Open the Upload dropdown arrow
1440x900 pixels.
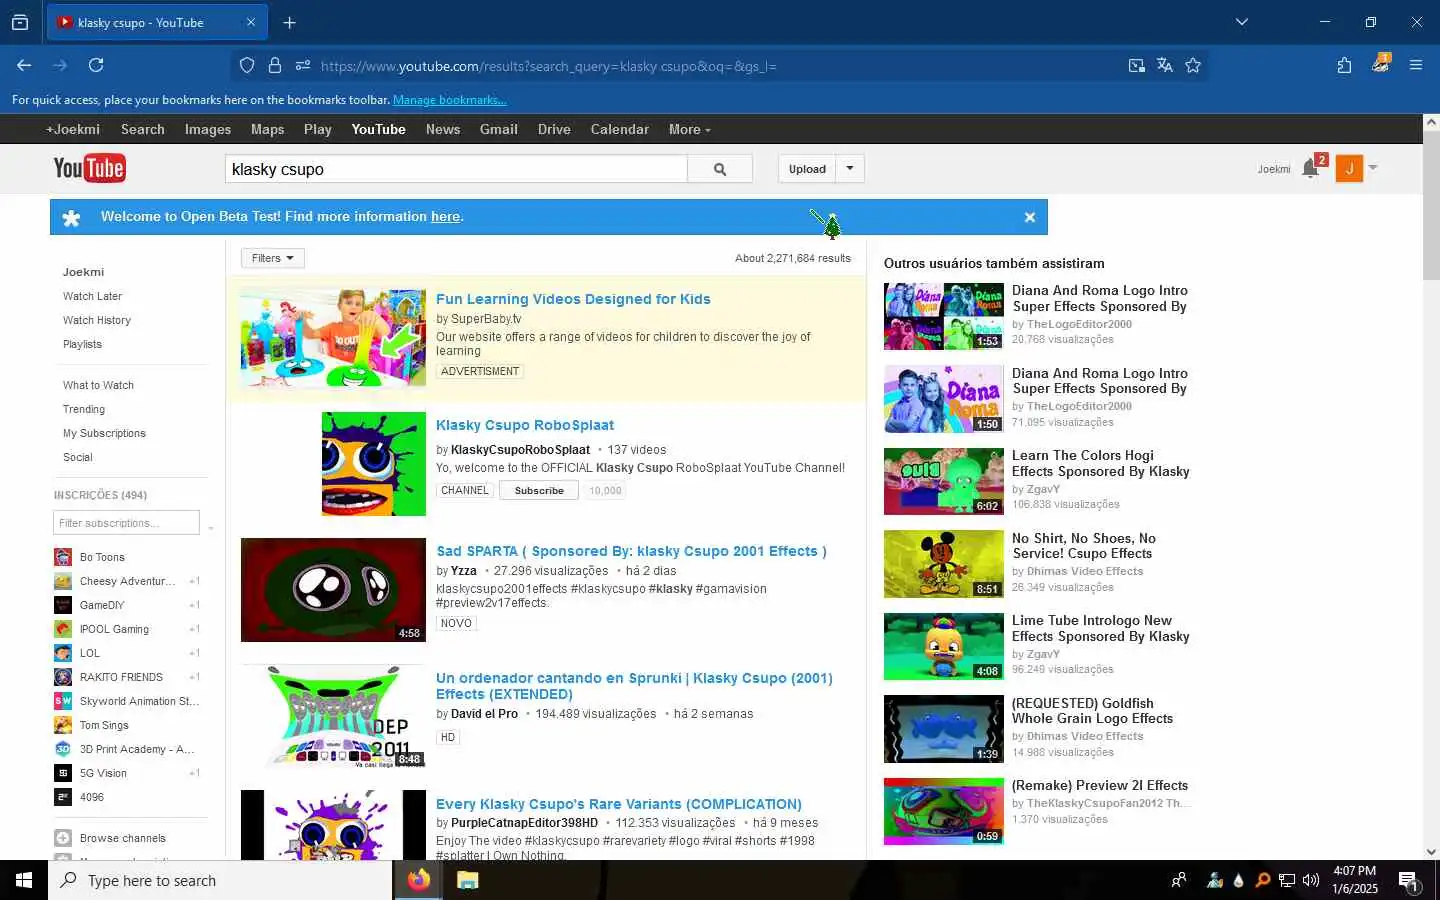[x=850, y=169]
